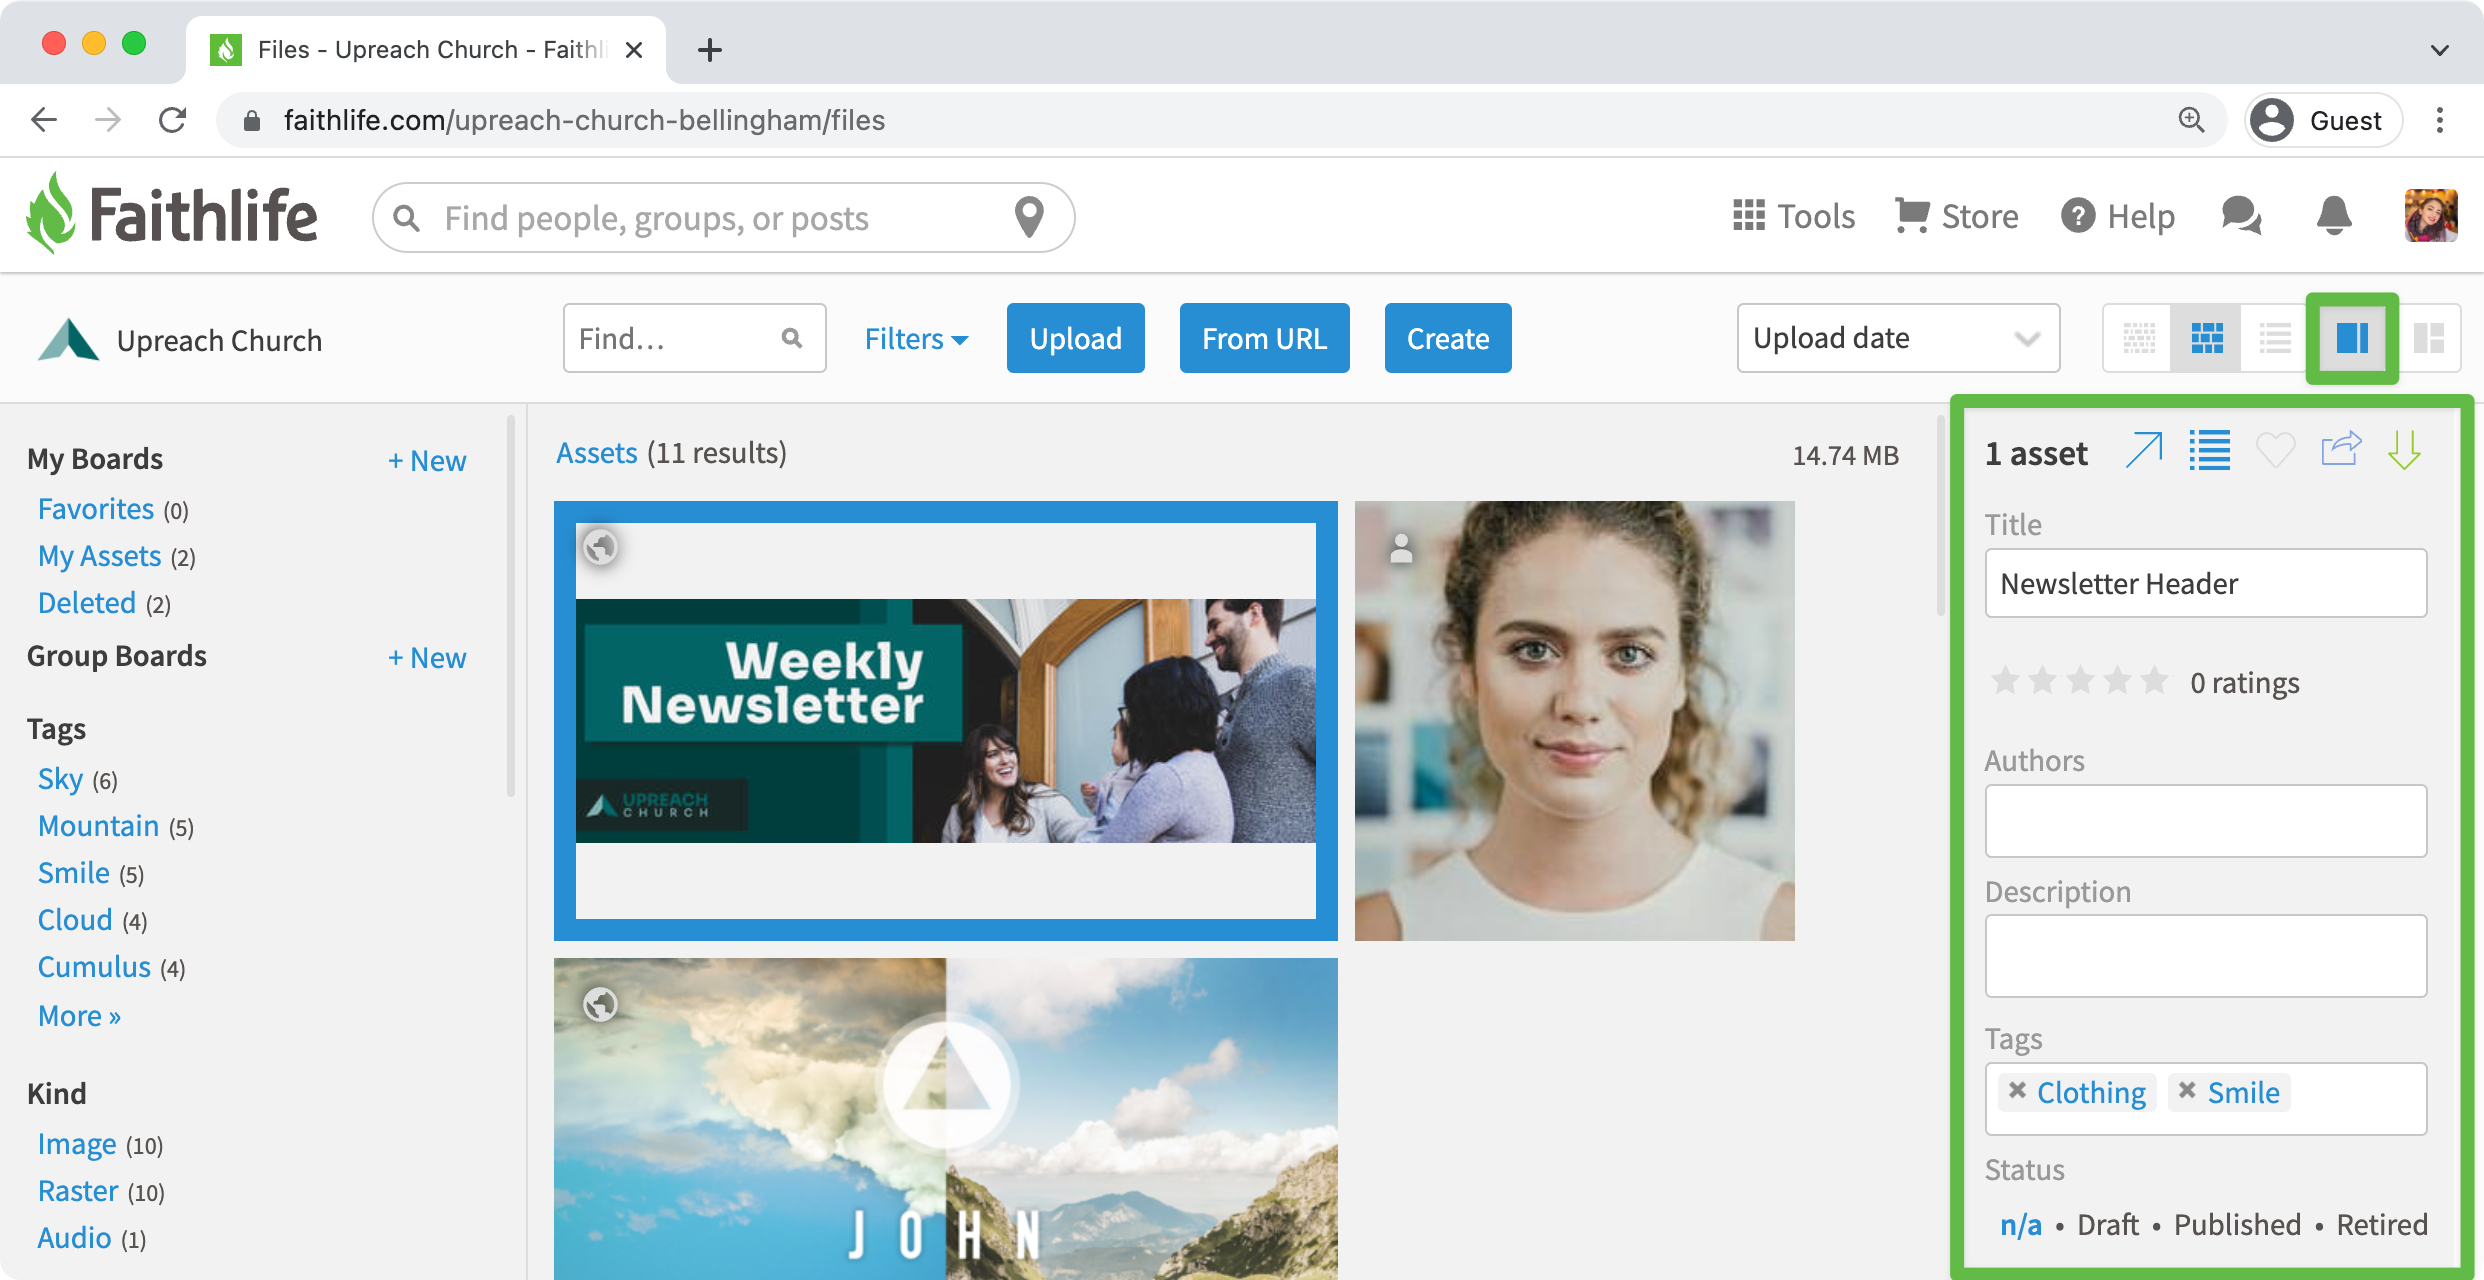The image size is (2484, 1280).
Task: Rate the asset one star
Action: coord(2005,681)
